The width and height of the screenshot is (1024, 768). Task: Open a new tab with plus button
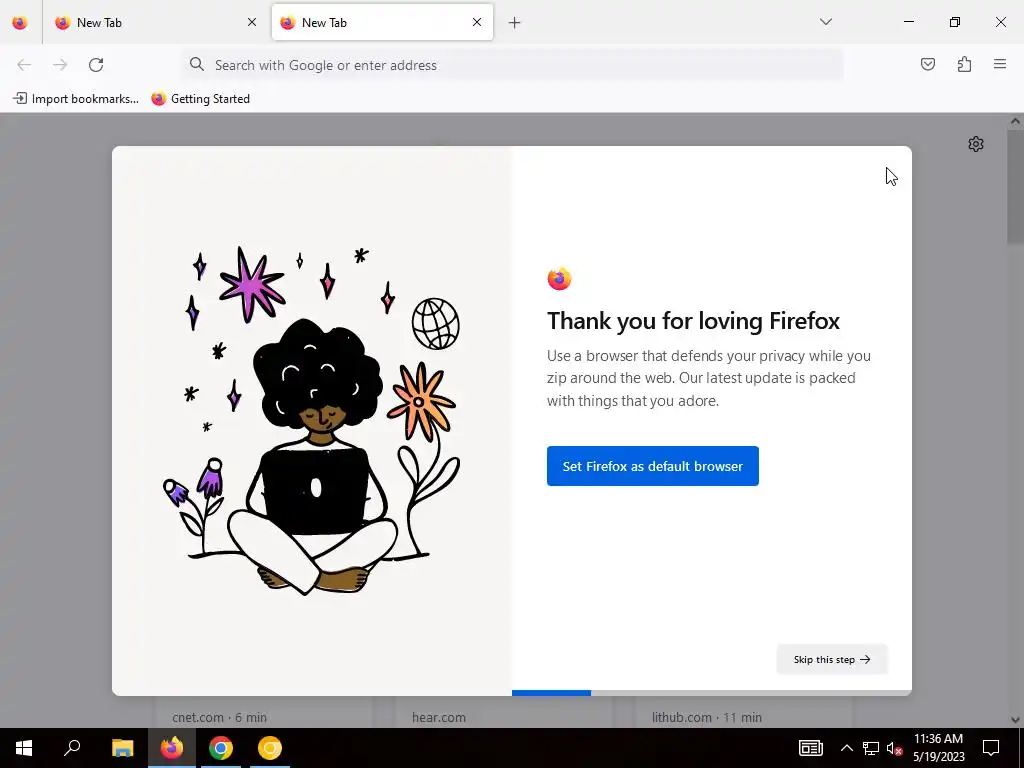click(x=515, y=23)
